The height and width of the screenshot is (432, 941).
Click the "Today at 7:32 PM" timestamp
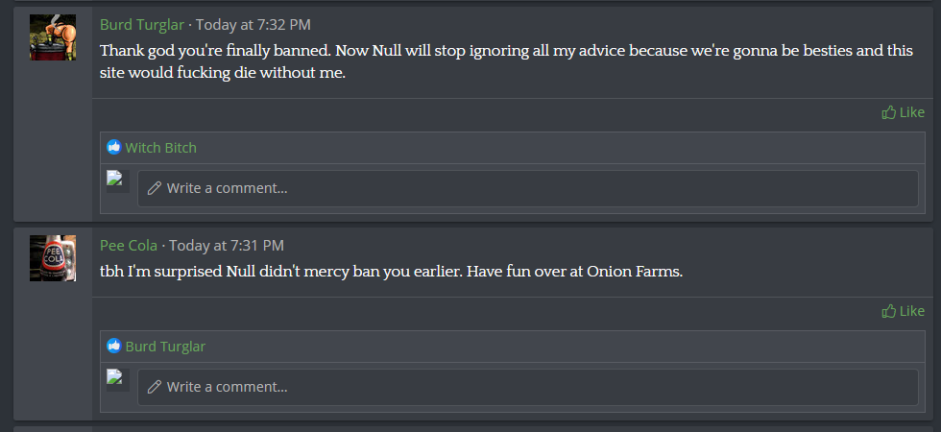pyautogui.click(x=253, y=25)
